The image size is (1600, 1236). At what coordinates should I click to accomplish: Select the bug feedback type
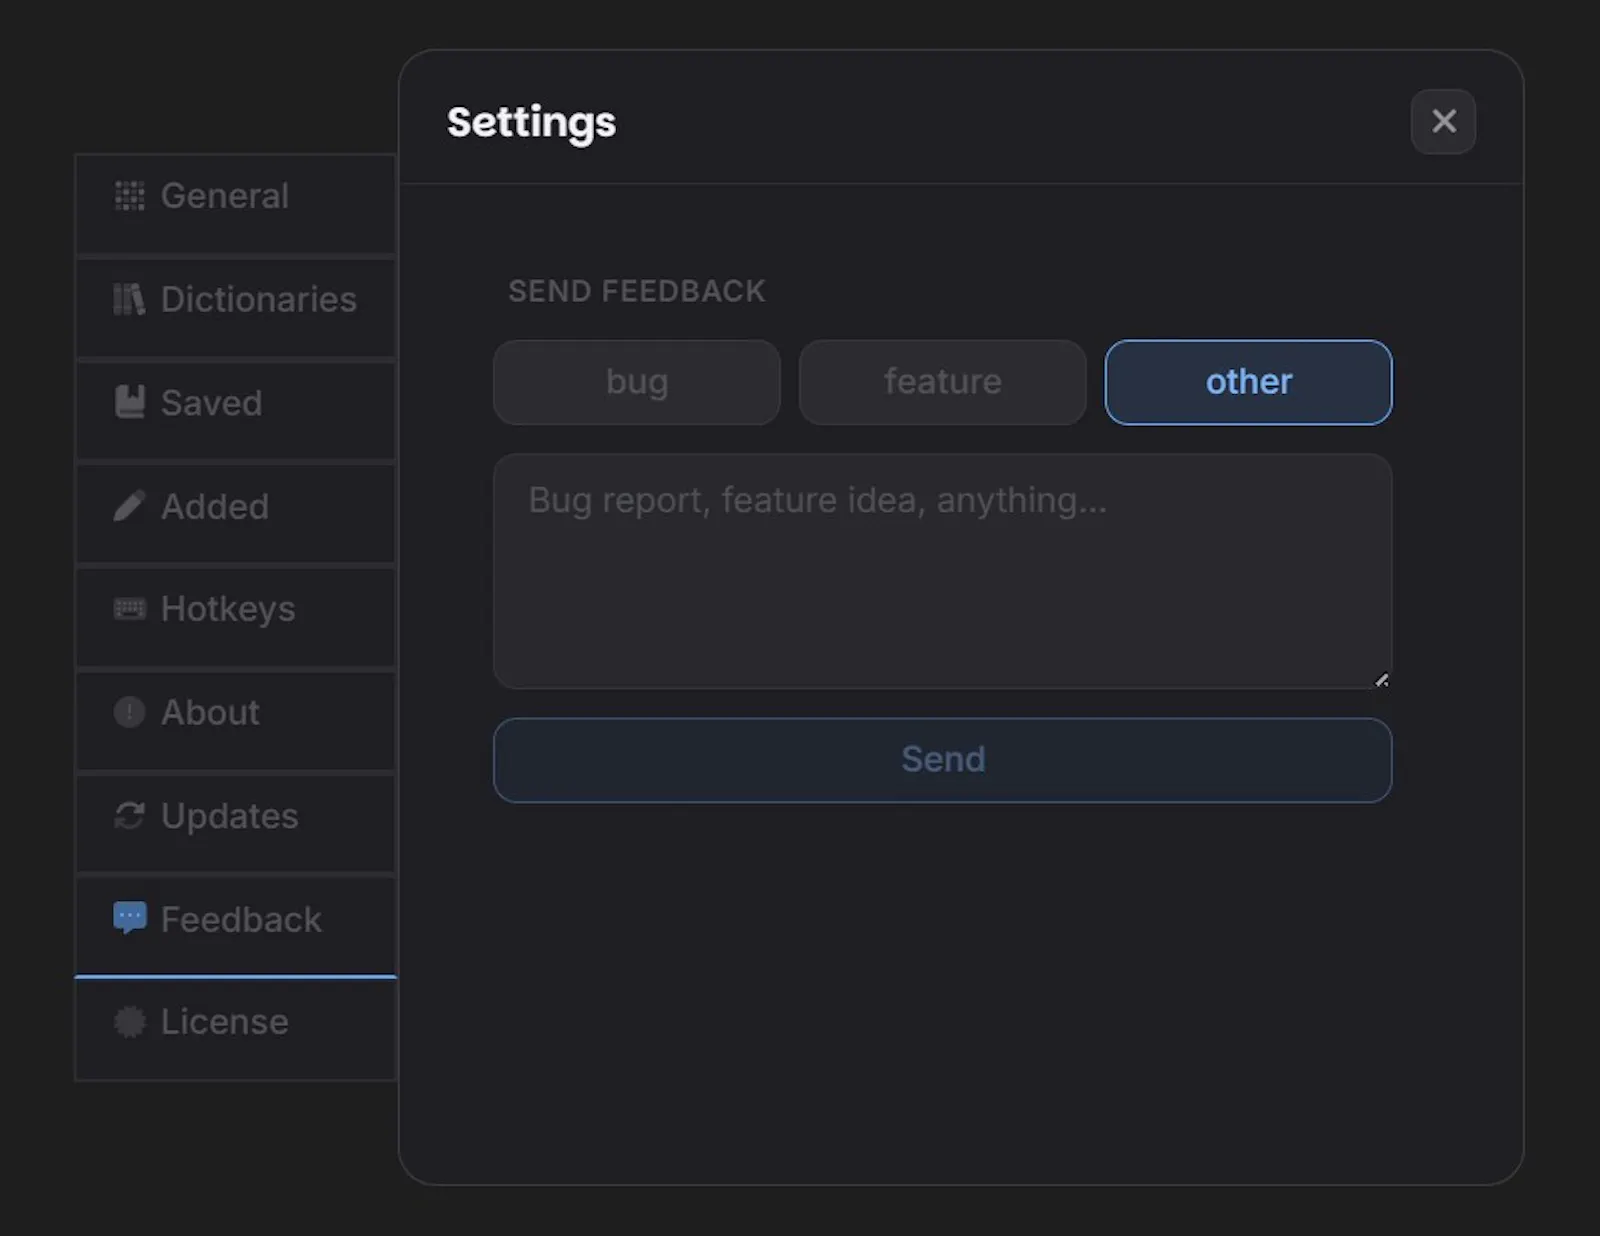point(637,383)
